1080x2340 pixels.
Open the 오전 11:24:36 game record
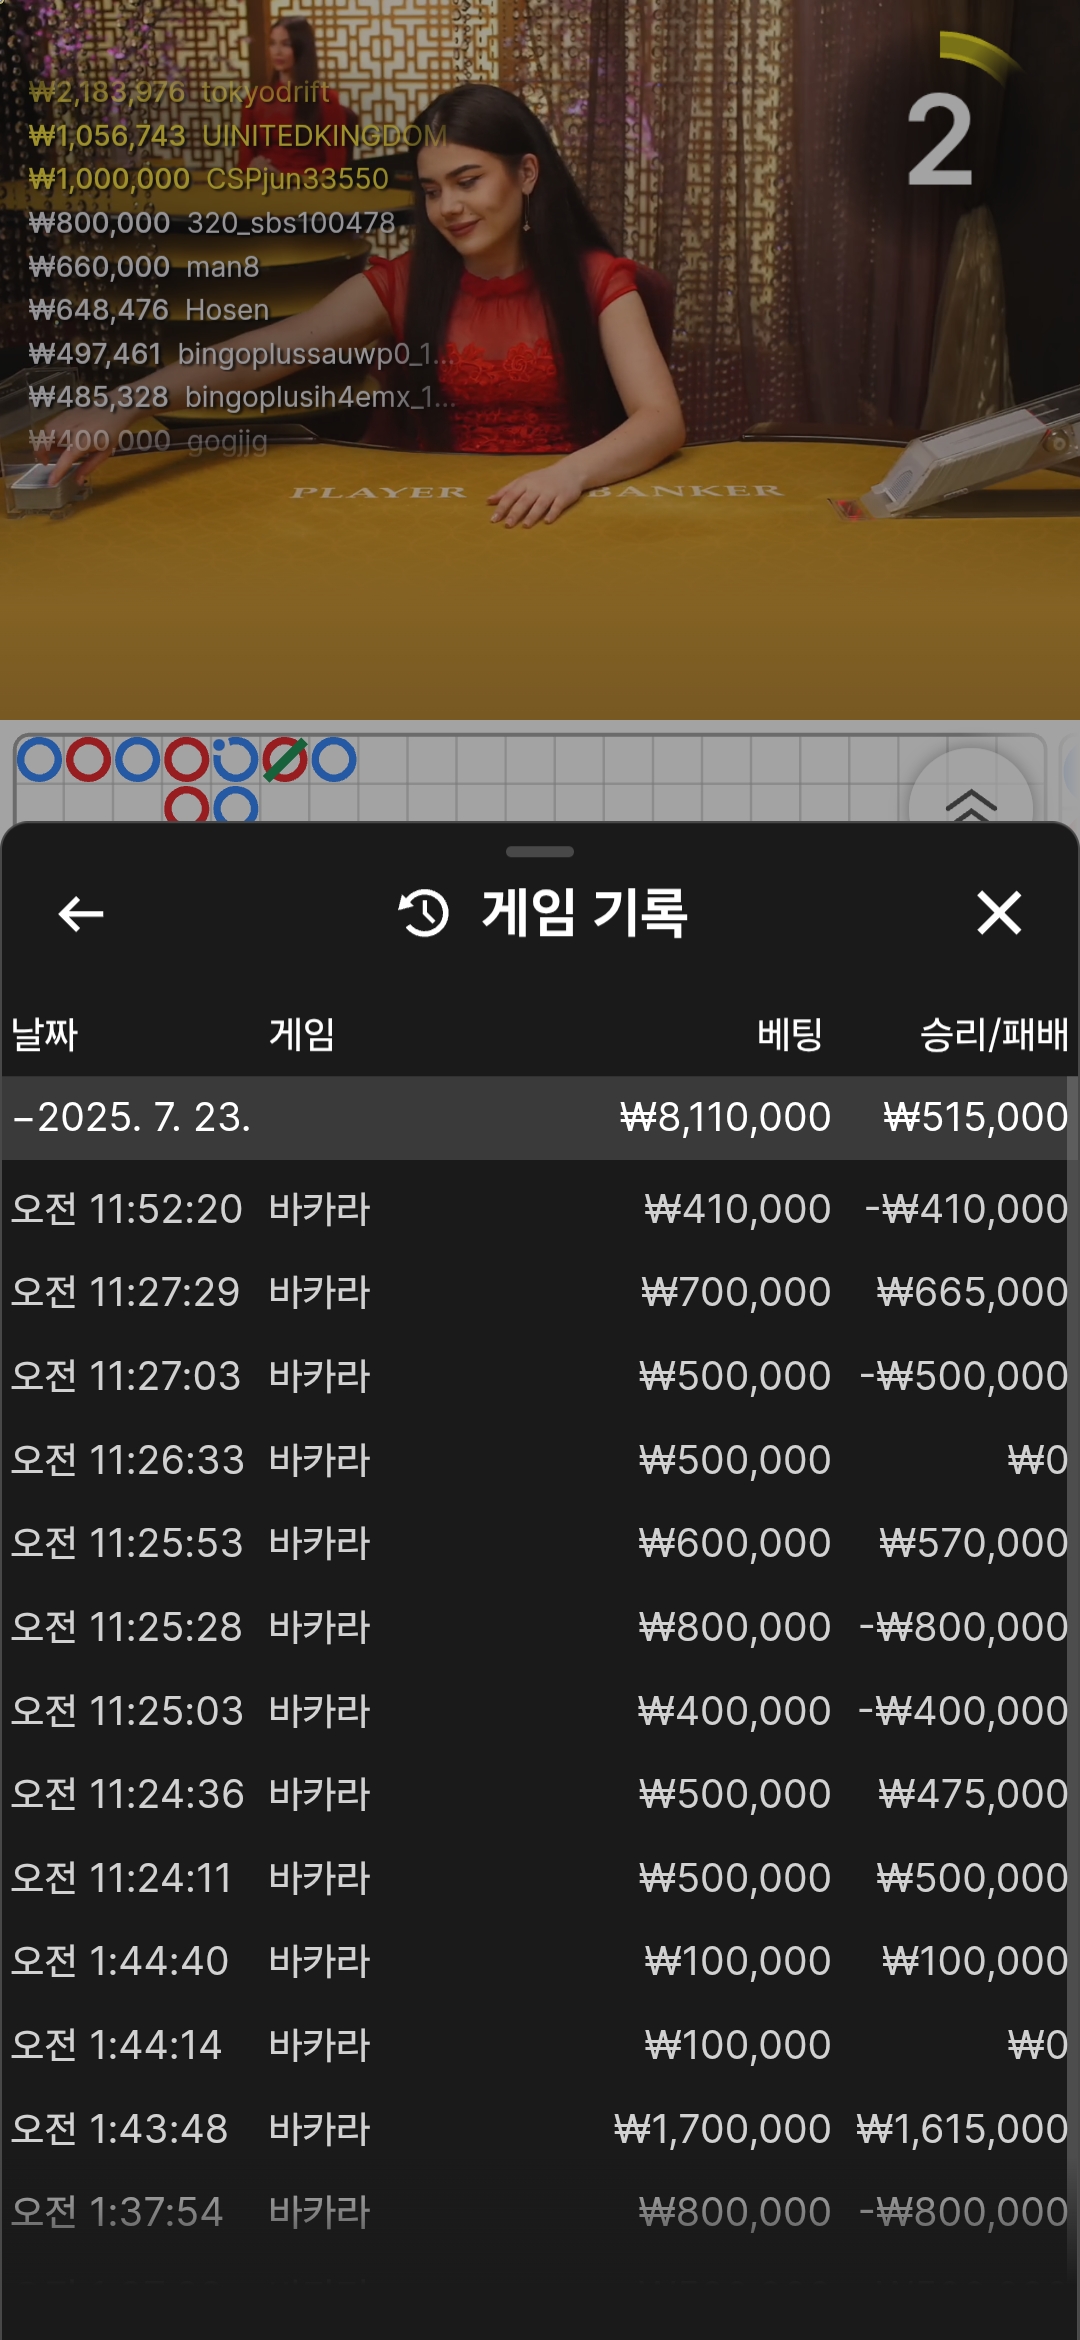coord(540,1794)
